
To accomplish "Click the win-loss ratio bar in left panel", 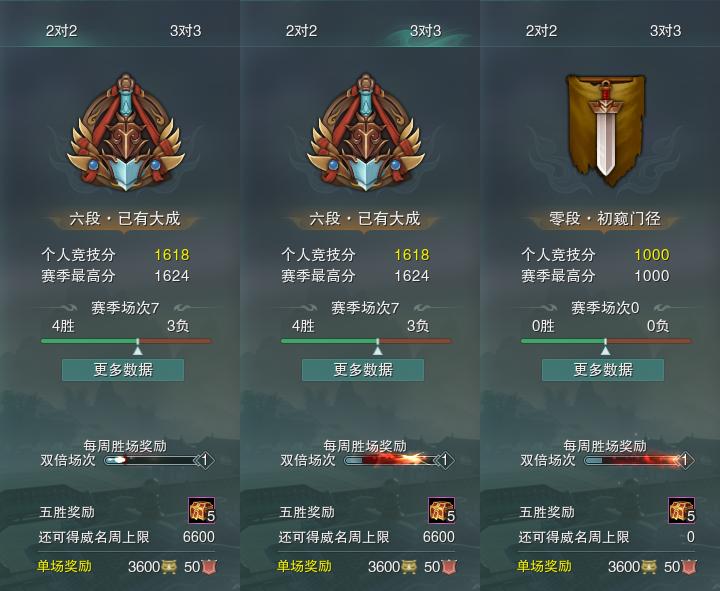I will click(126, 341).
